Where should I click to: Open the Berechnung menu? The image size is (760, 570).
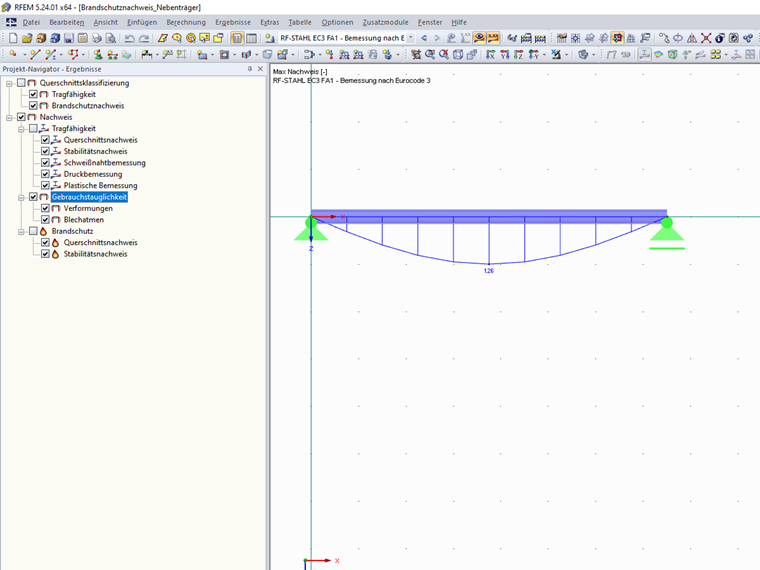click(186, 22)
